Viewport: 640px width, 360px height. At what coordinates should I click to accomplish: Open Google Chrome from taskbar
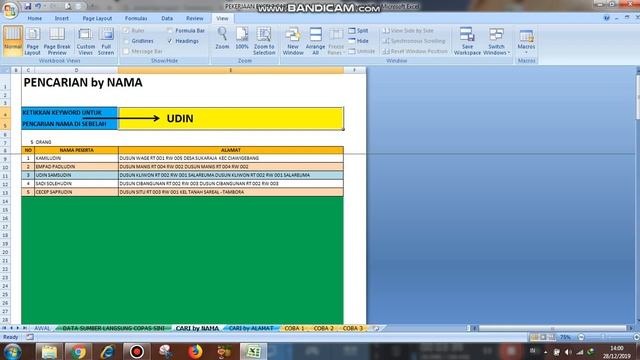coord(78,351)
